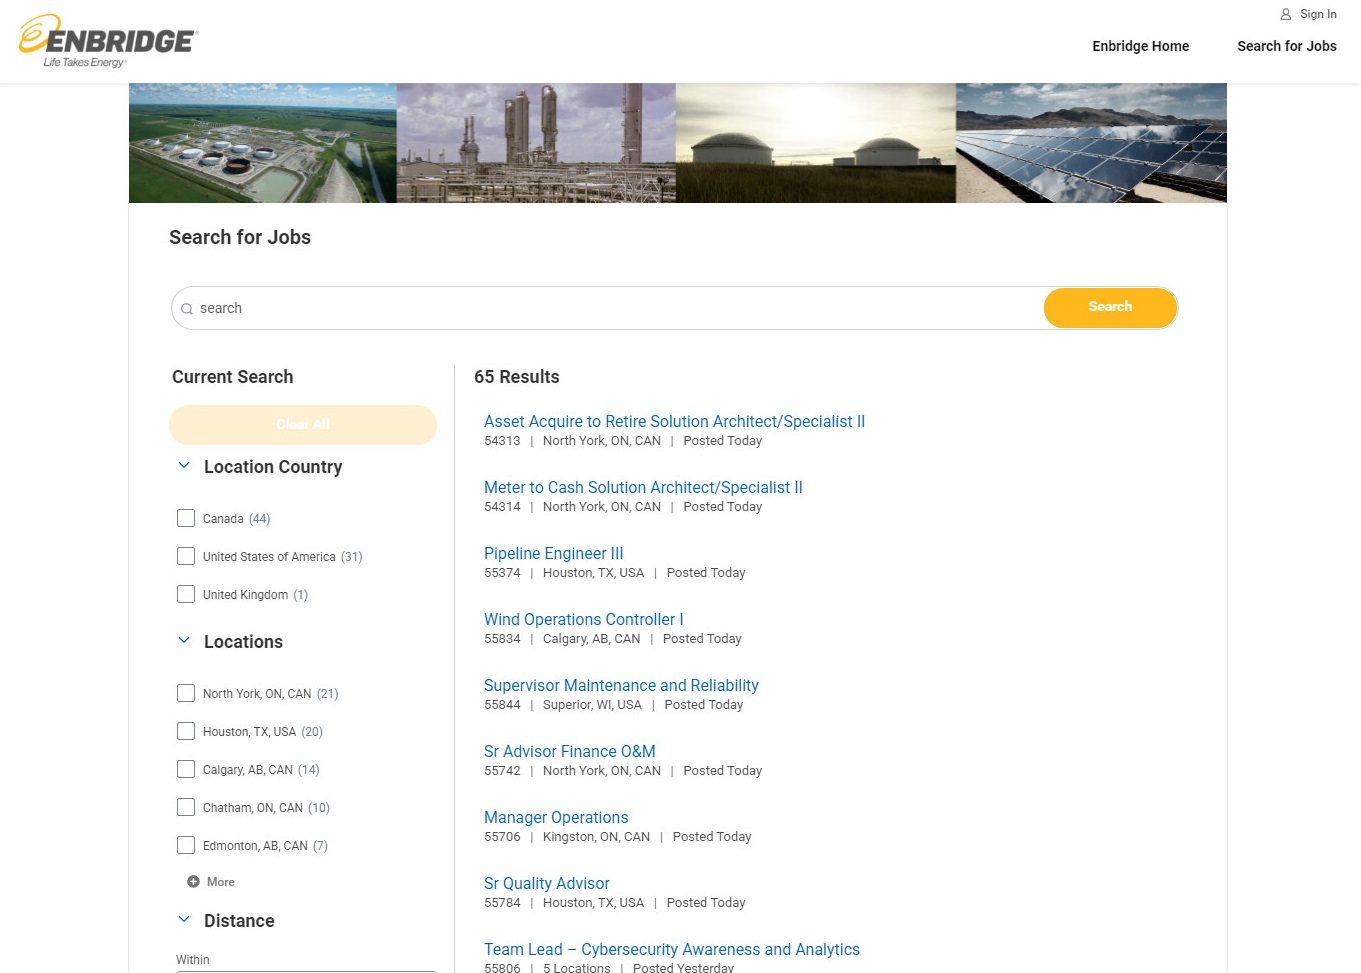Enable the Calgary, AB, CAN filter

pos(186,769)
